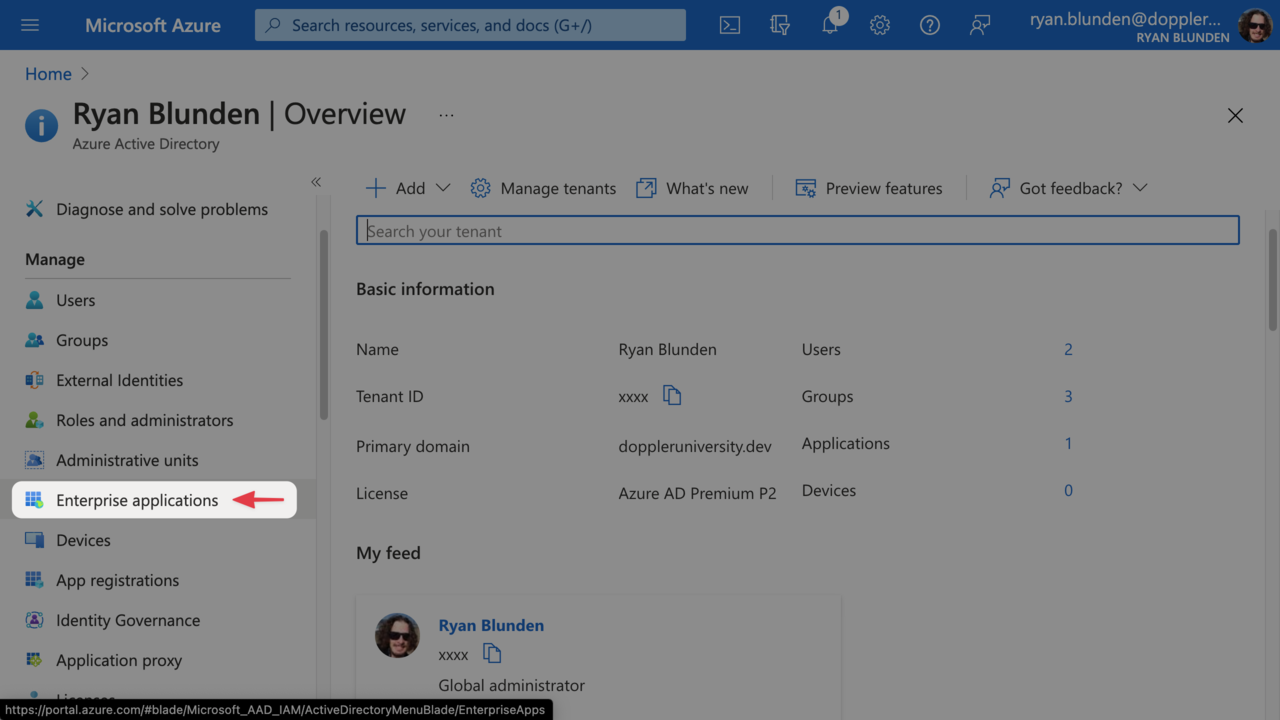Click Manage tenants

click(543, 188)
